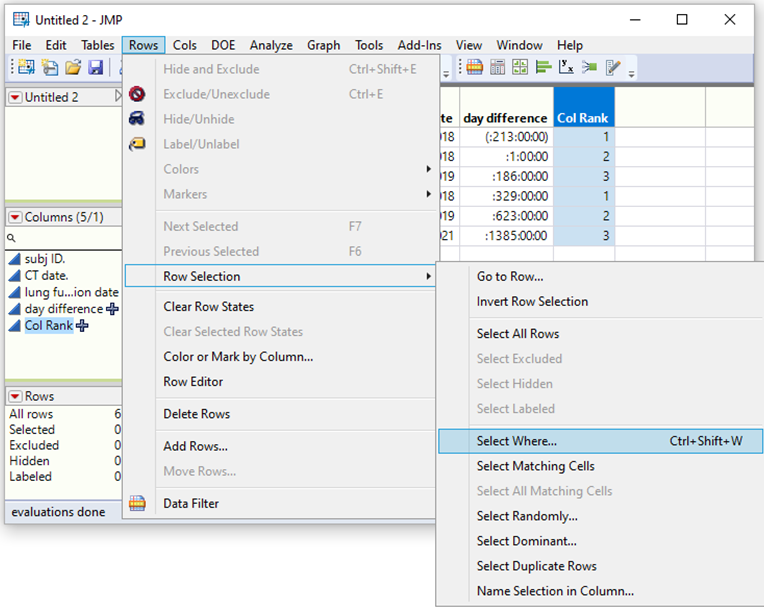Click the Open file folder toolbar icon
Screen dimensions: 764x612
(x=73, y=67)
